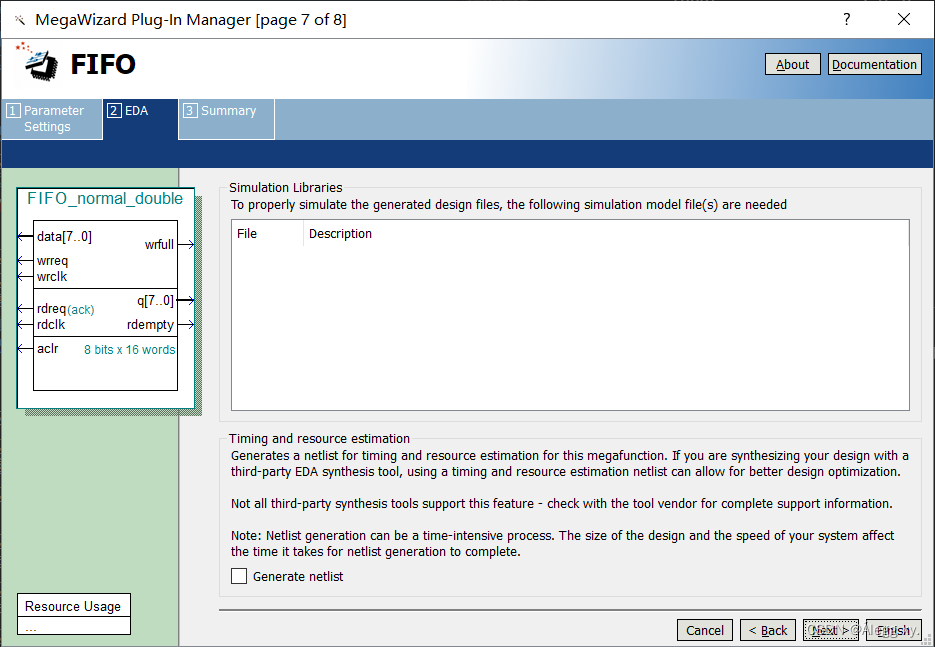Viewport: 935px width, 647px height.
Task: Cancel the wizard
Action: point(704,630)
